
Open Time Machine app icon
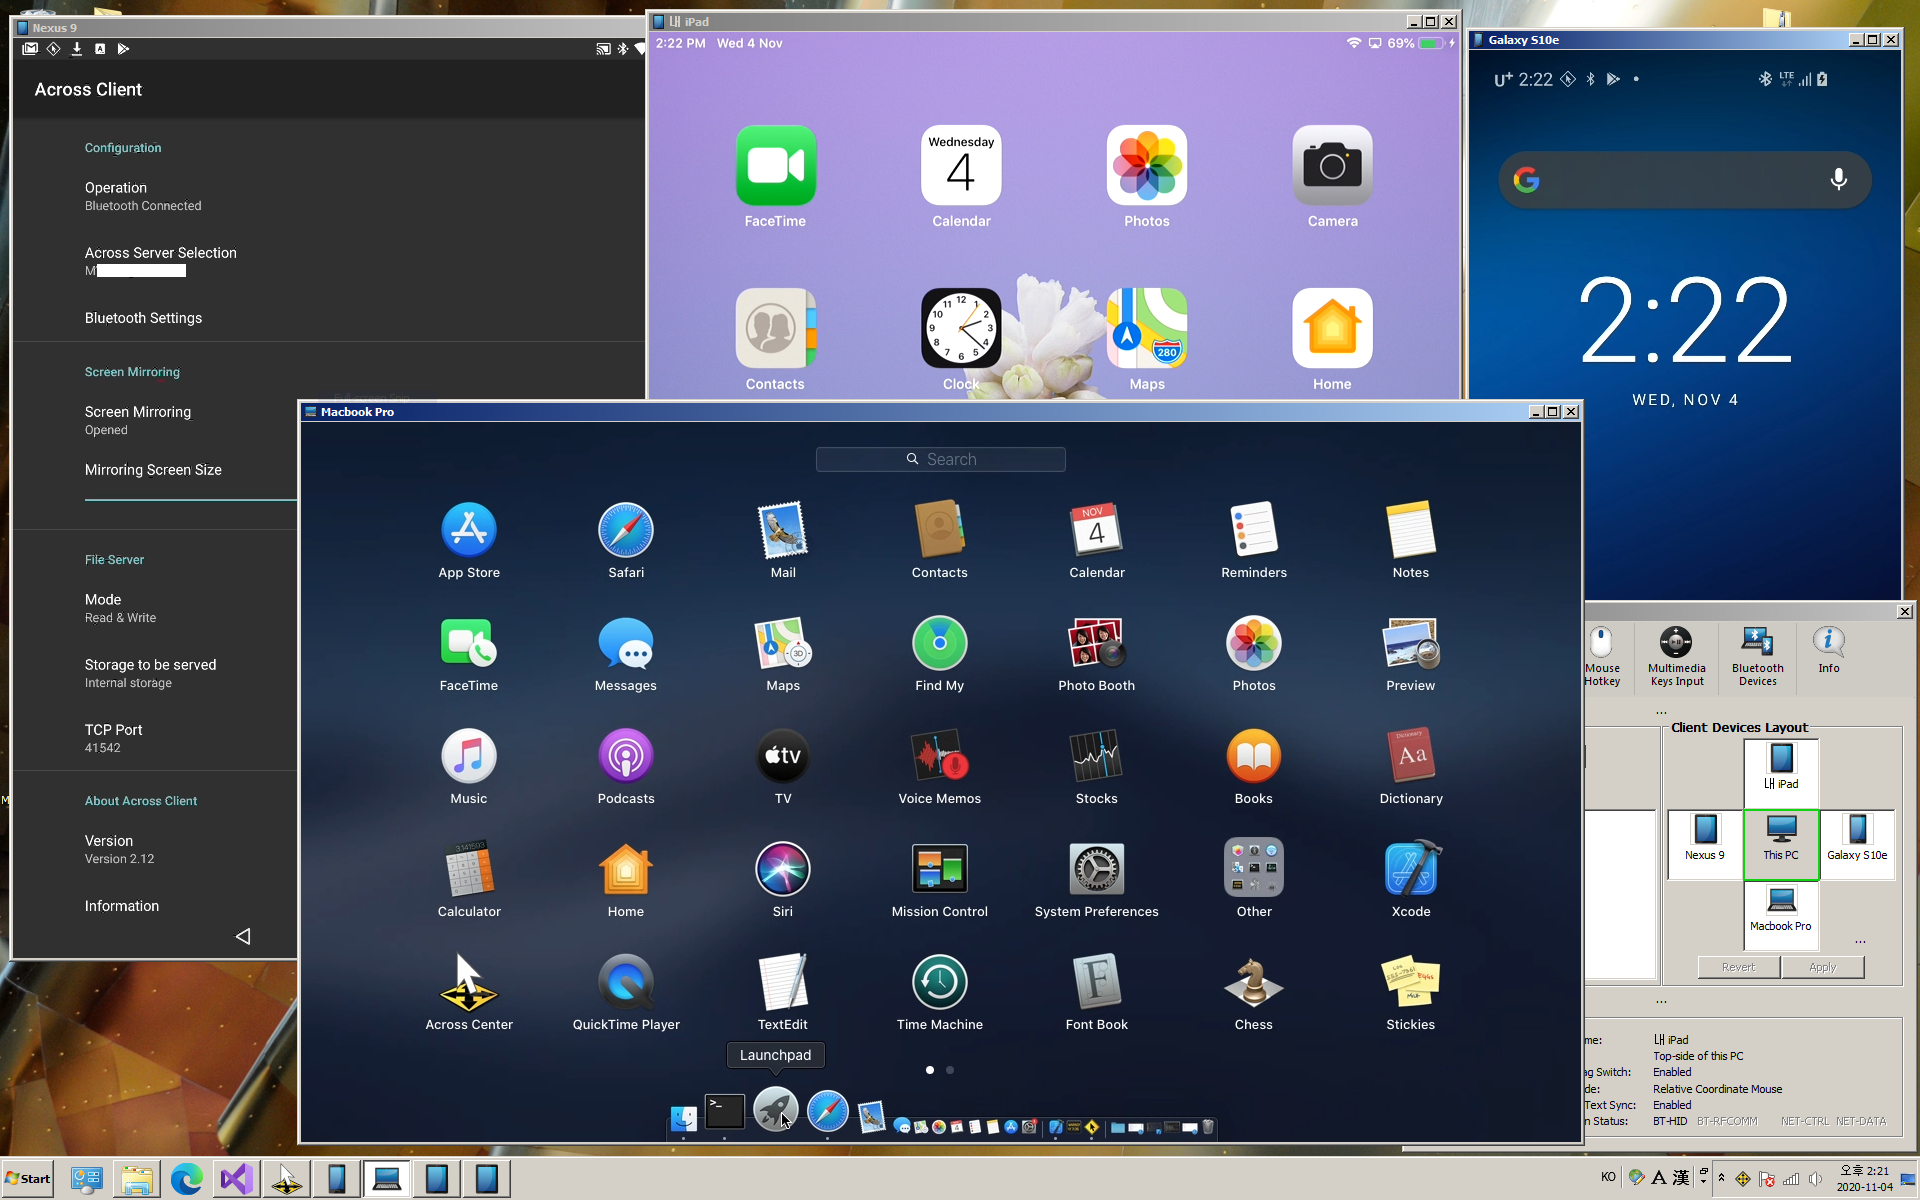[x=939, y=983]
